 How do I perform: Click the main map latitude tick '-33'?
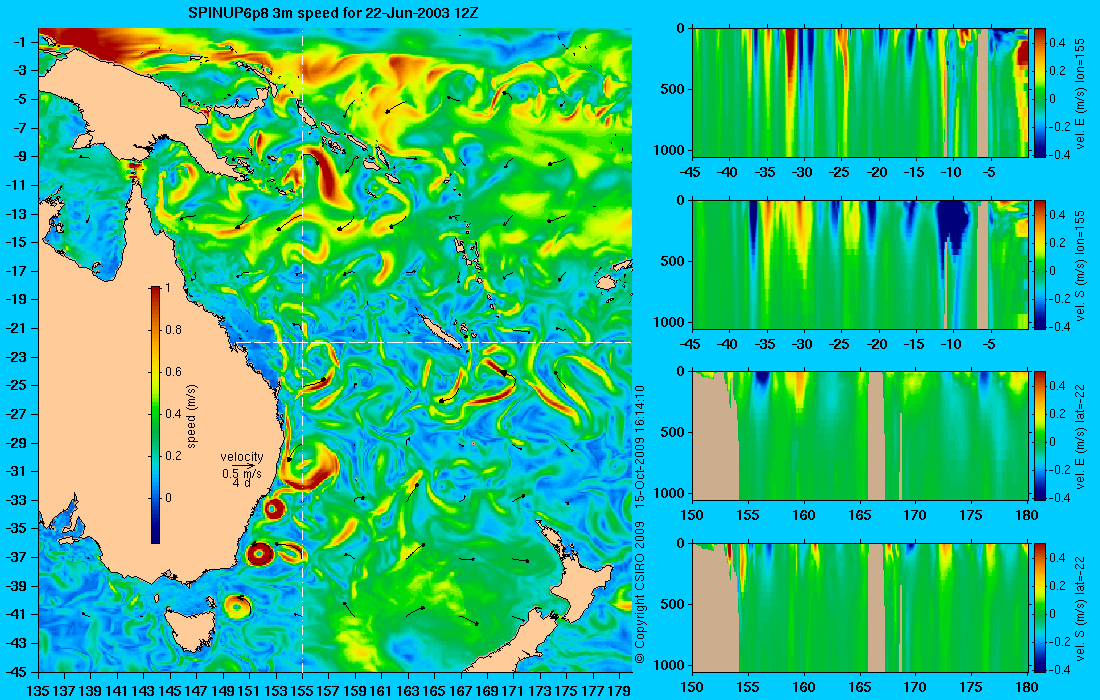point(17,499)
